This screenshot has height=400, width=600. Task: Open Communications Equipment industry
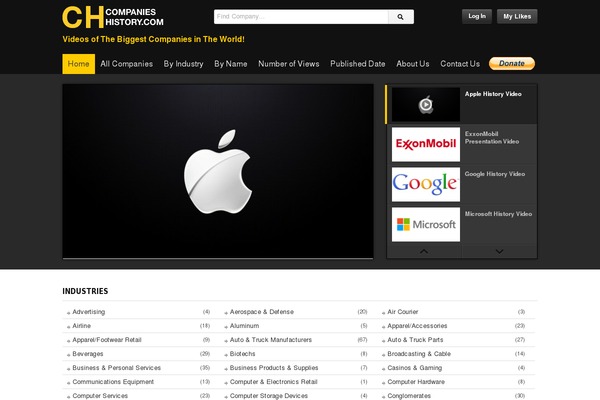[x=113, y=382]
